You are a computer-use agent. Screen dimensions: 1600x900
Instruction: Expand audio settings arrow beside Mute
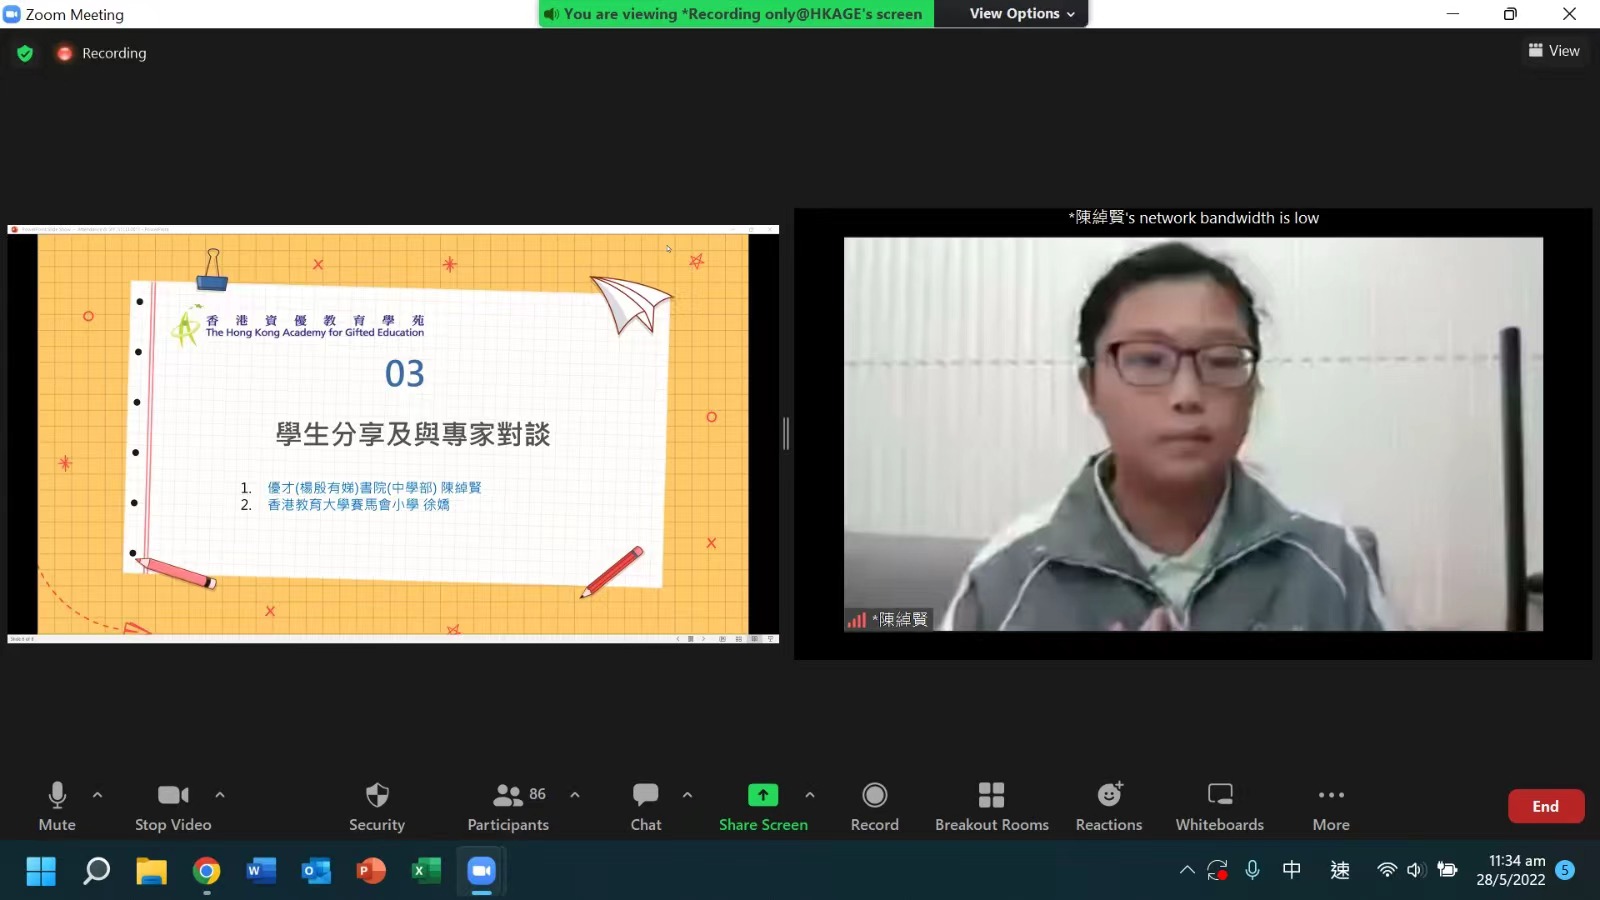pyautogui.click(x=97, y=795)
